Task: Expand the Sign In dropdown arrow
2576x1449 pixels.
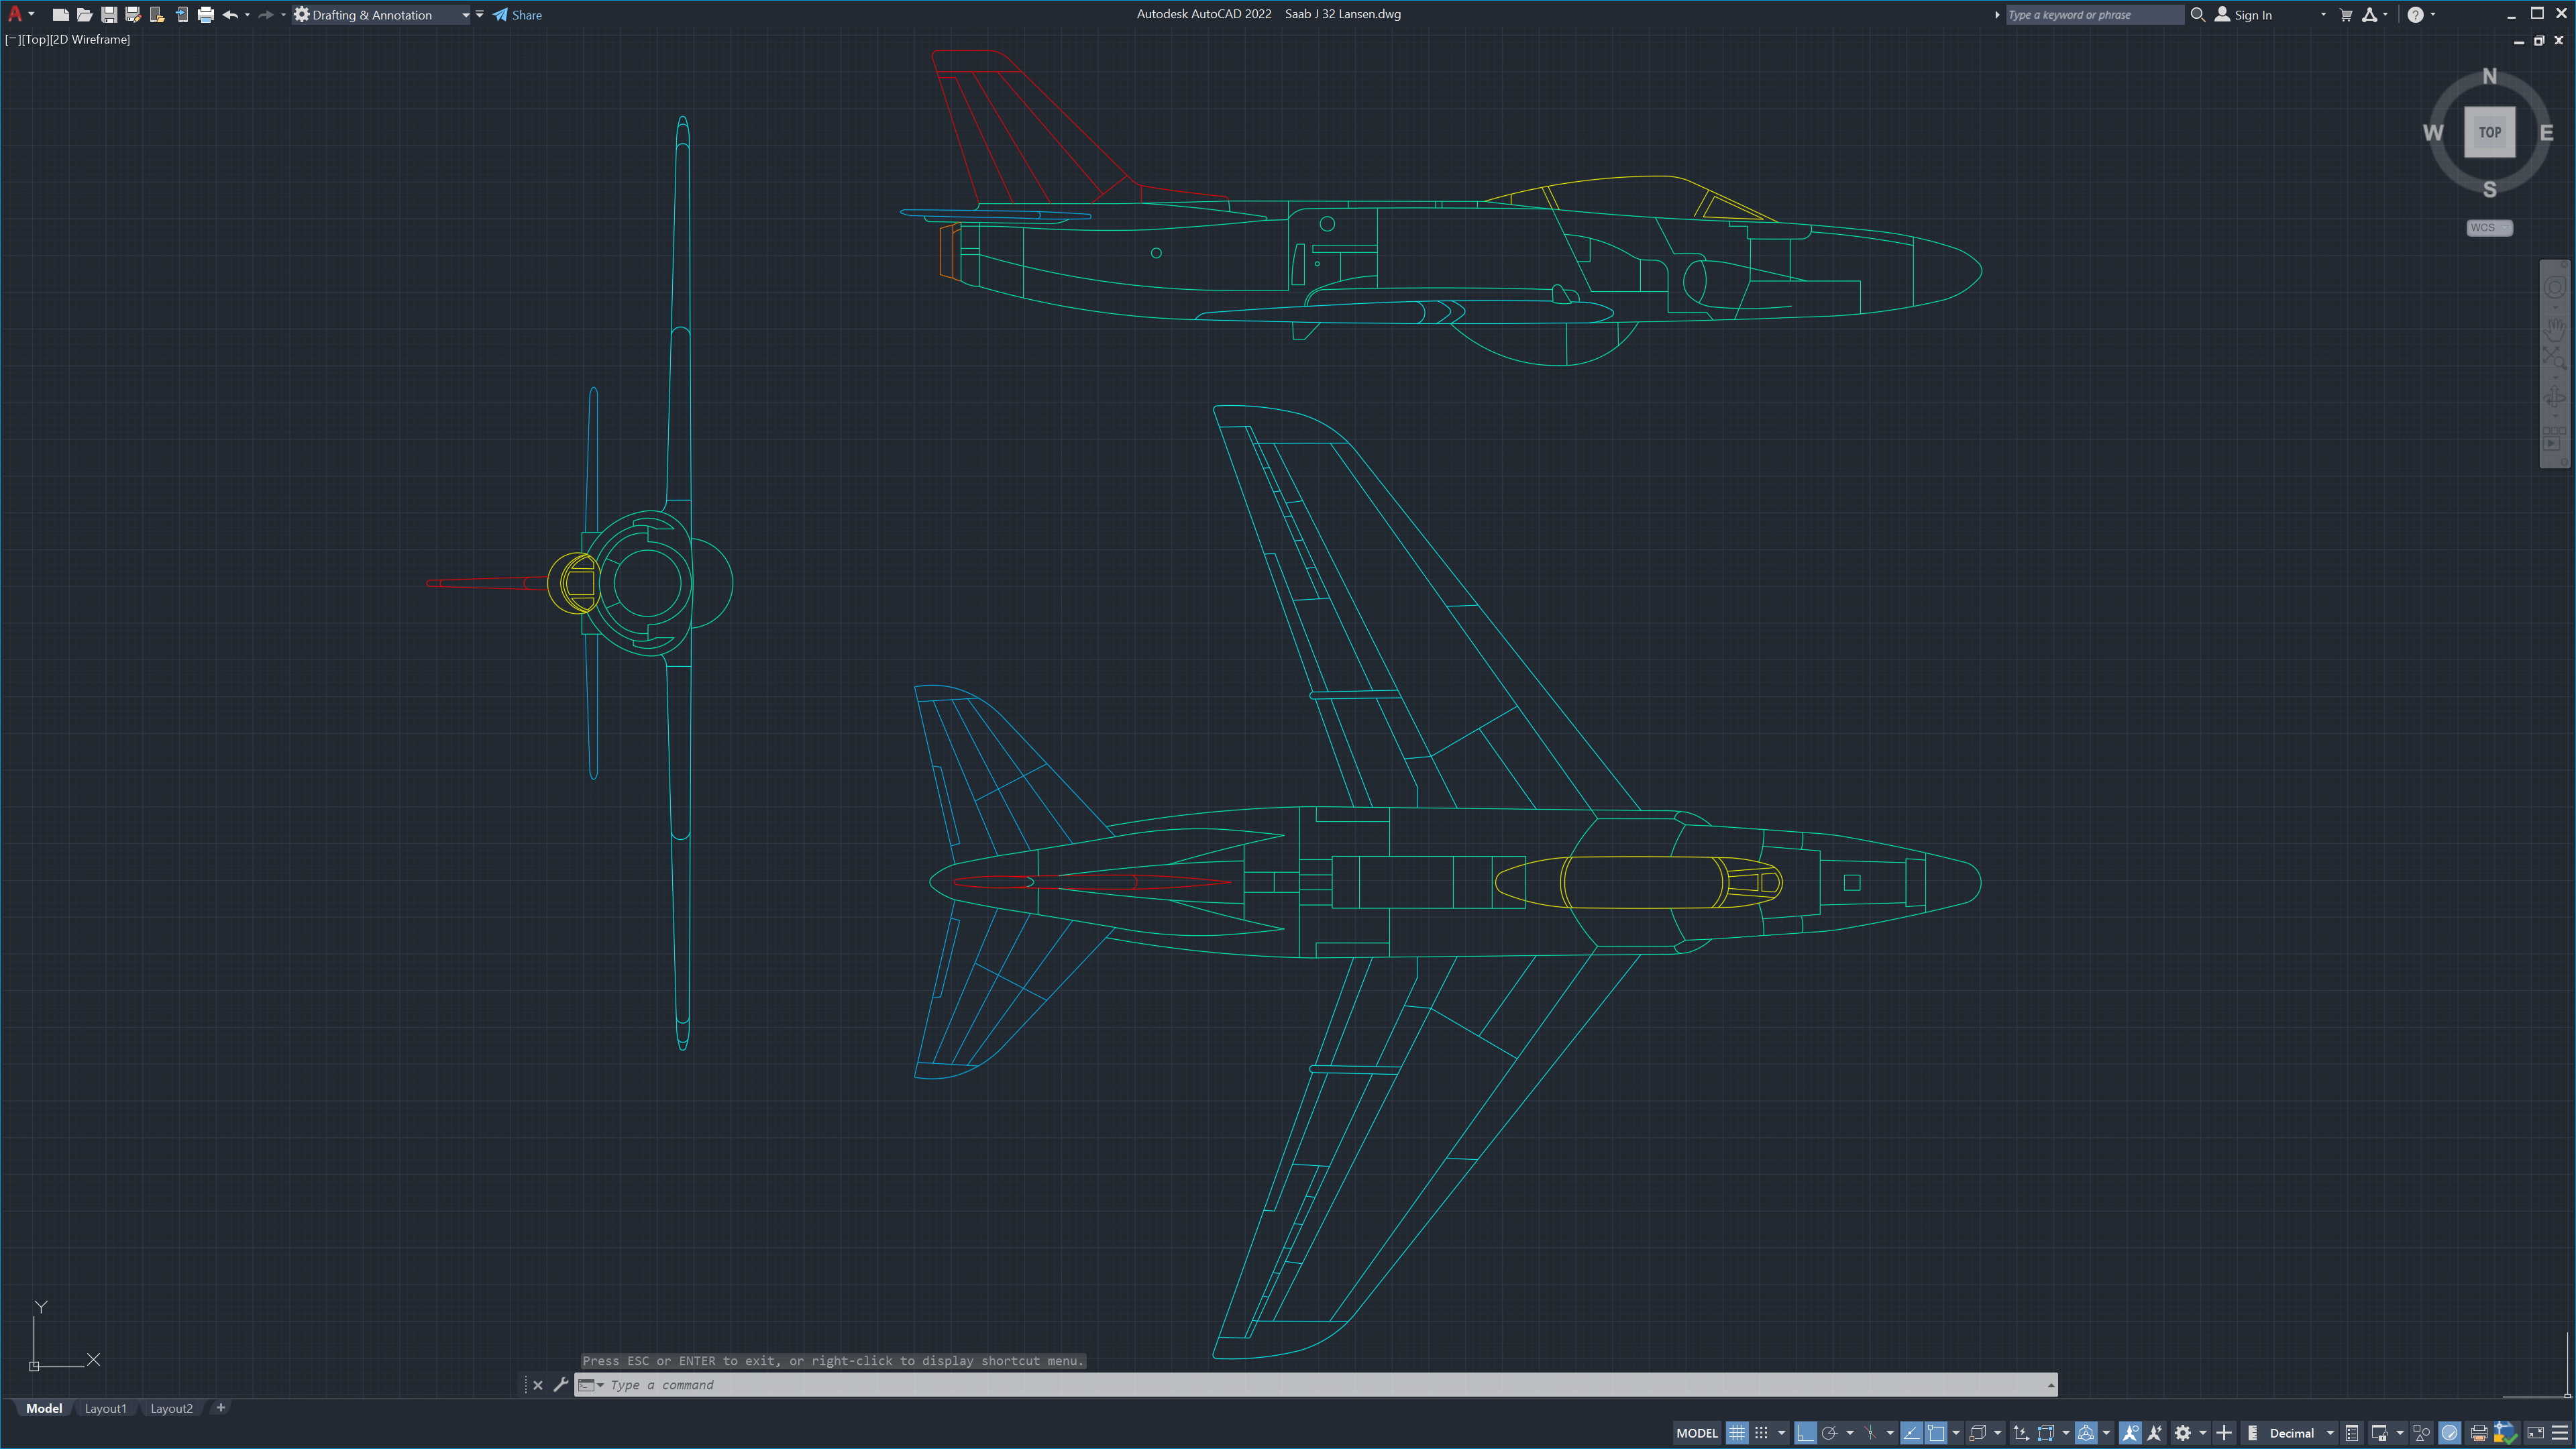Action: pos(2323,15)
